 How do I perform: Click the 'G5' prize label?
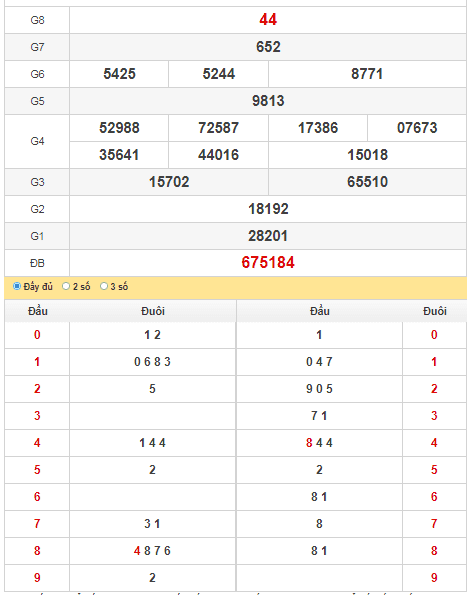click(x=37, y=101)
